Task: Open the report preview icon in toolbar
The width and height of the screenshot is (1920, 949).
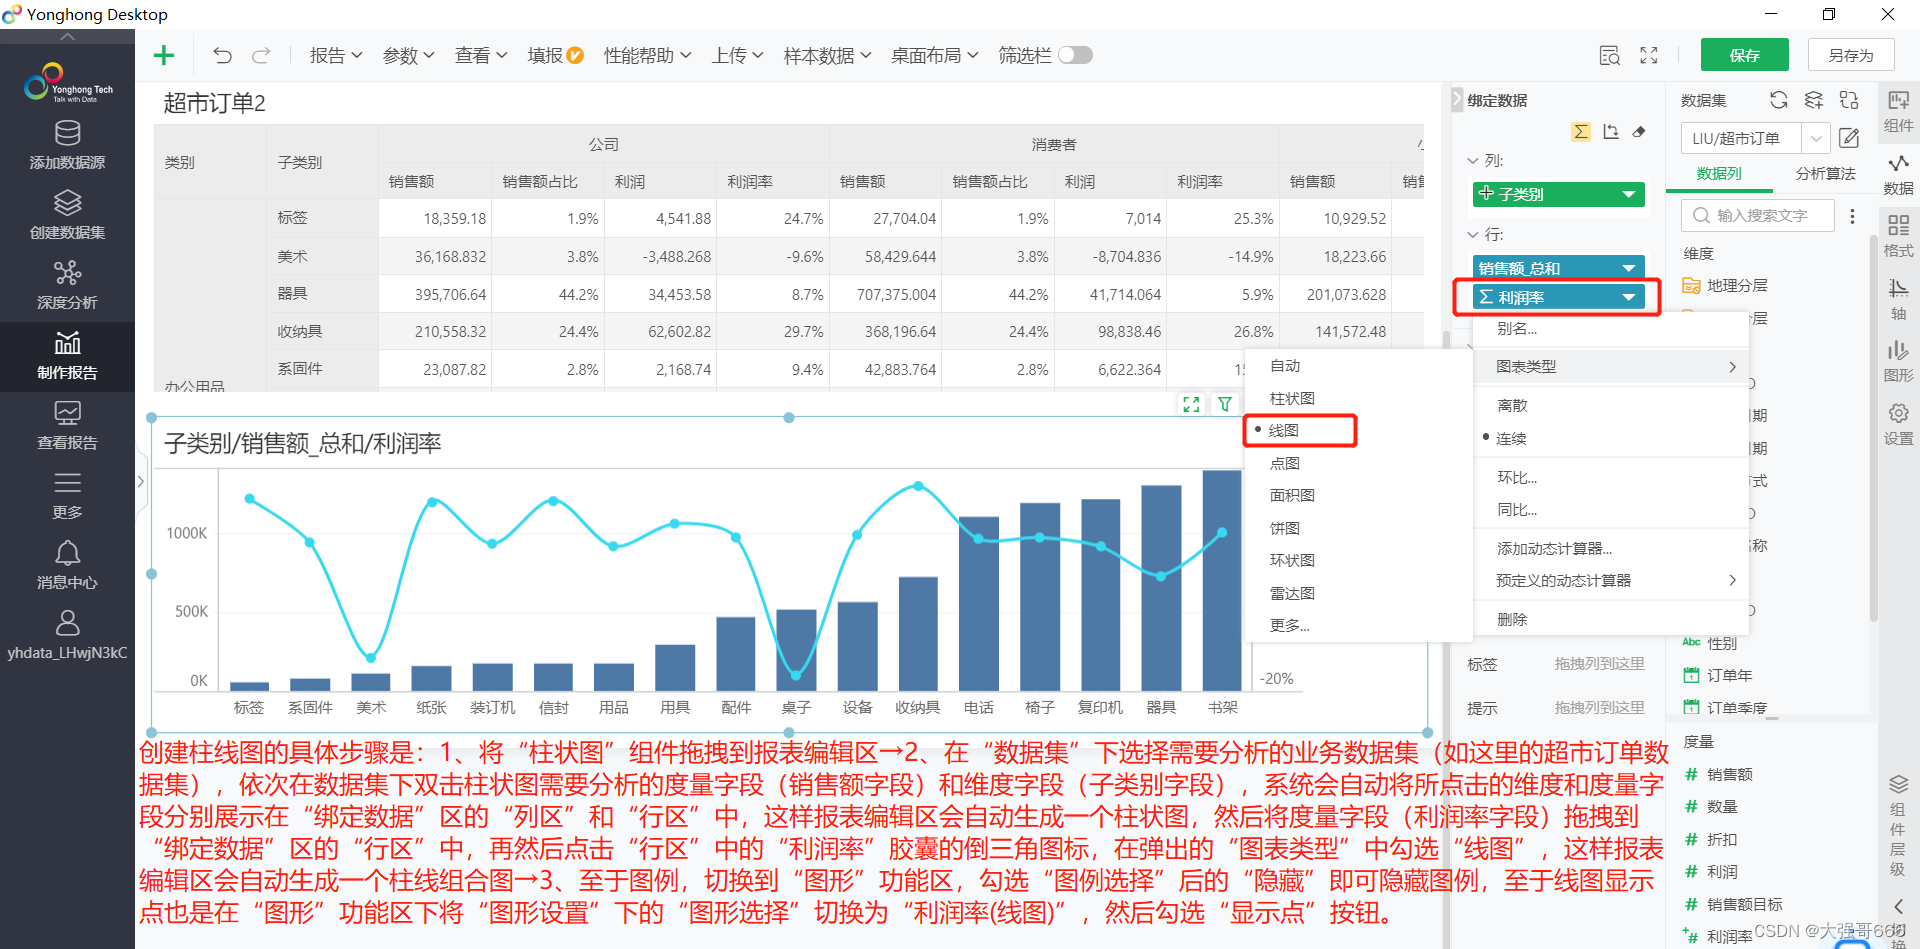Action: (x=1609, y=55)
